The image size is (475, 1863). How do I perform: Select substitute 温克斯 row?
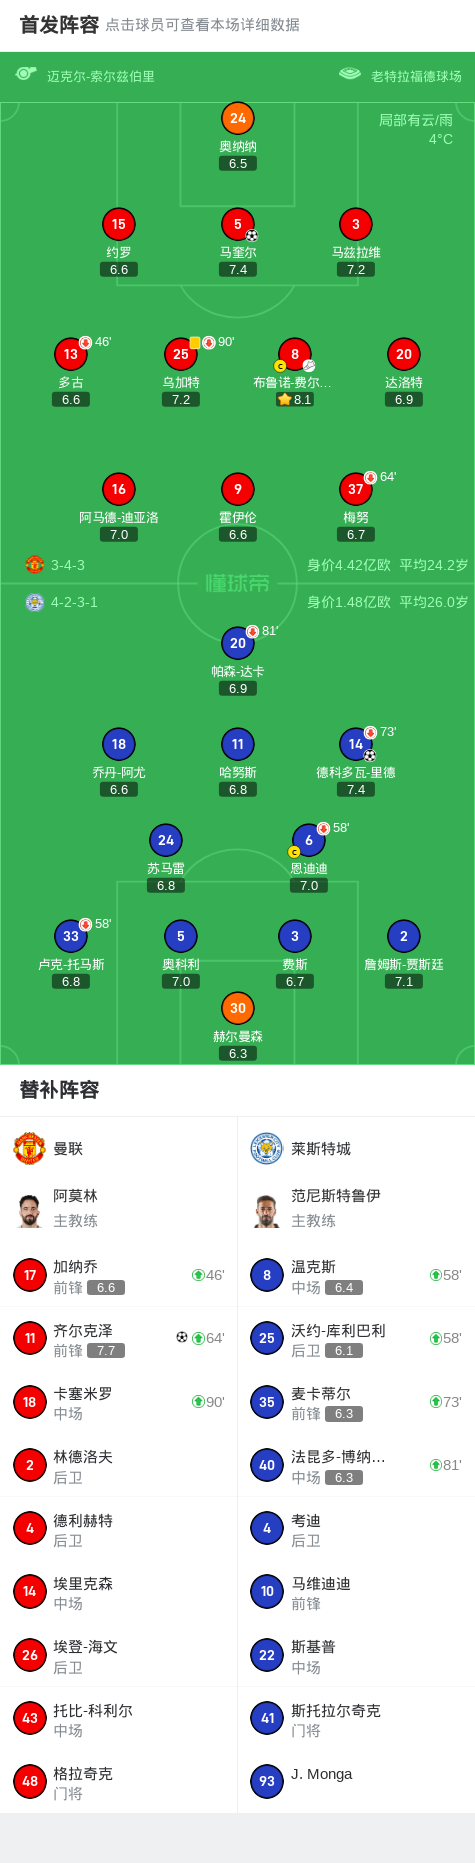(x=356, y=1275)
